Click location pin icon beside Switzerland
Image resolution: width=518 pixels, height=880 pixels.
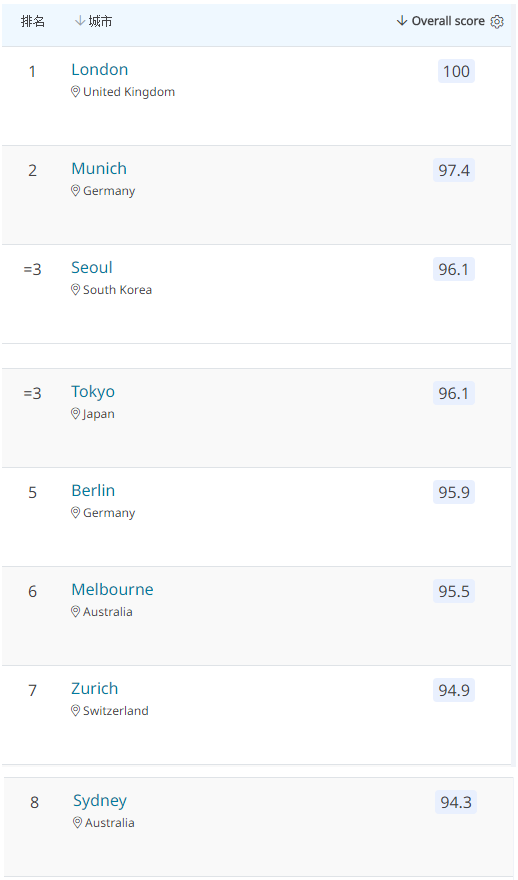75,711
